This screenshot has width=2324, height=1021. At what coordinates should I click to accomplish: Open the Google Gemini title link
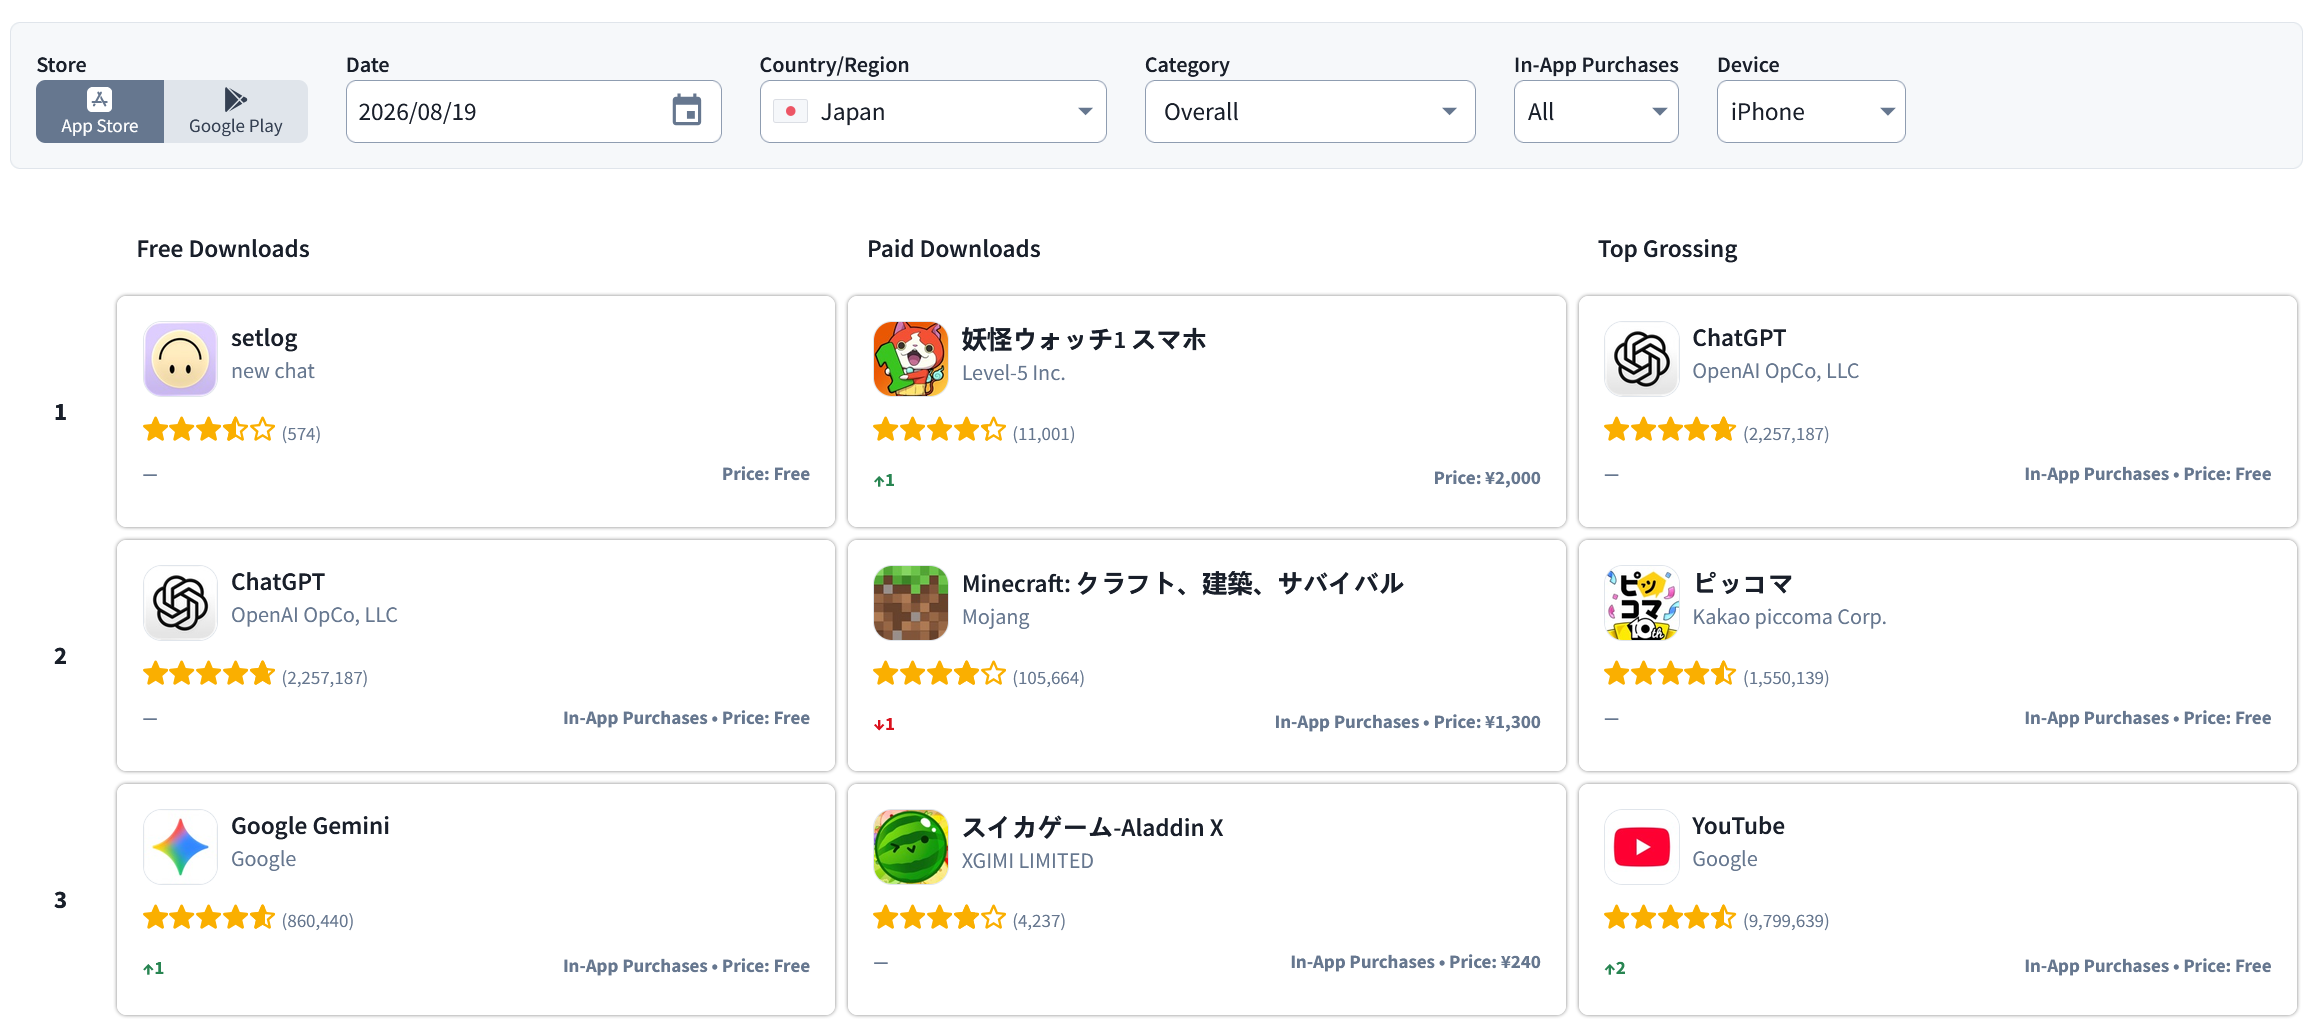(x=310, y=826)
